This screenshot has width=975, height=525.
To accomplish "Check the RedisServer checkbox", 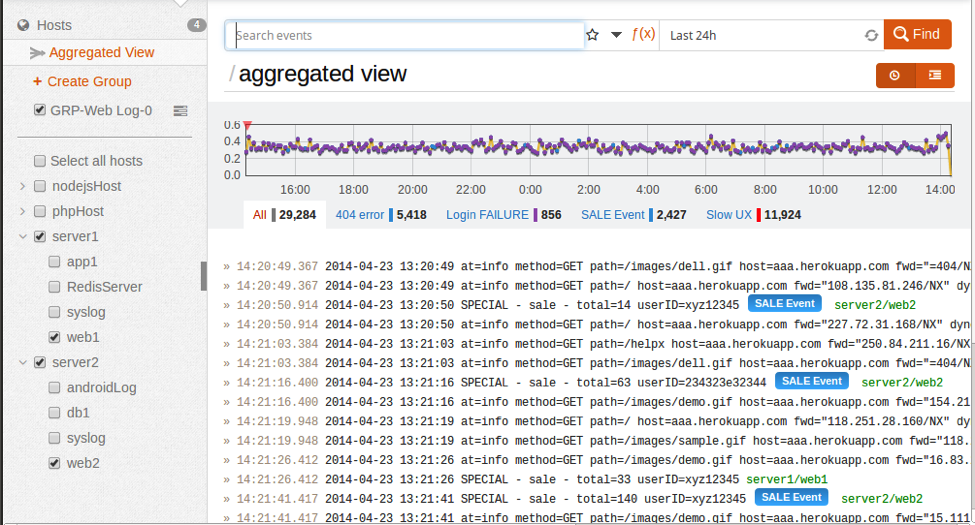I will 56,287.
